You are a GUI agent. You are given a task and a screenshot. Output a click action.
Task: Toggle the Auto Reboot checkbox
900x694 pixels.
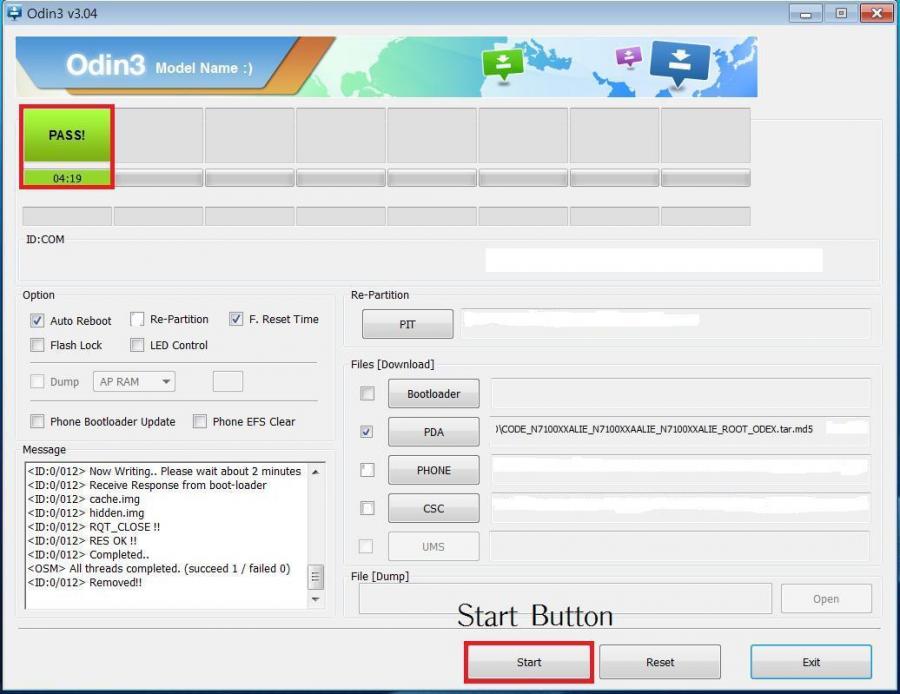pyautogui.click(x=38, y=321)
